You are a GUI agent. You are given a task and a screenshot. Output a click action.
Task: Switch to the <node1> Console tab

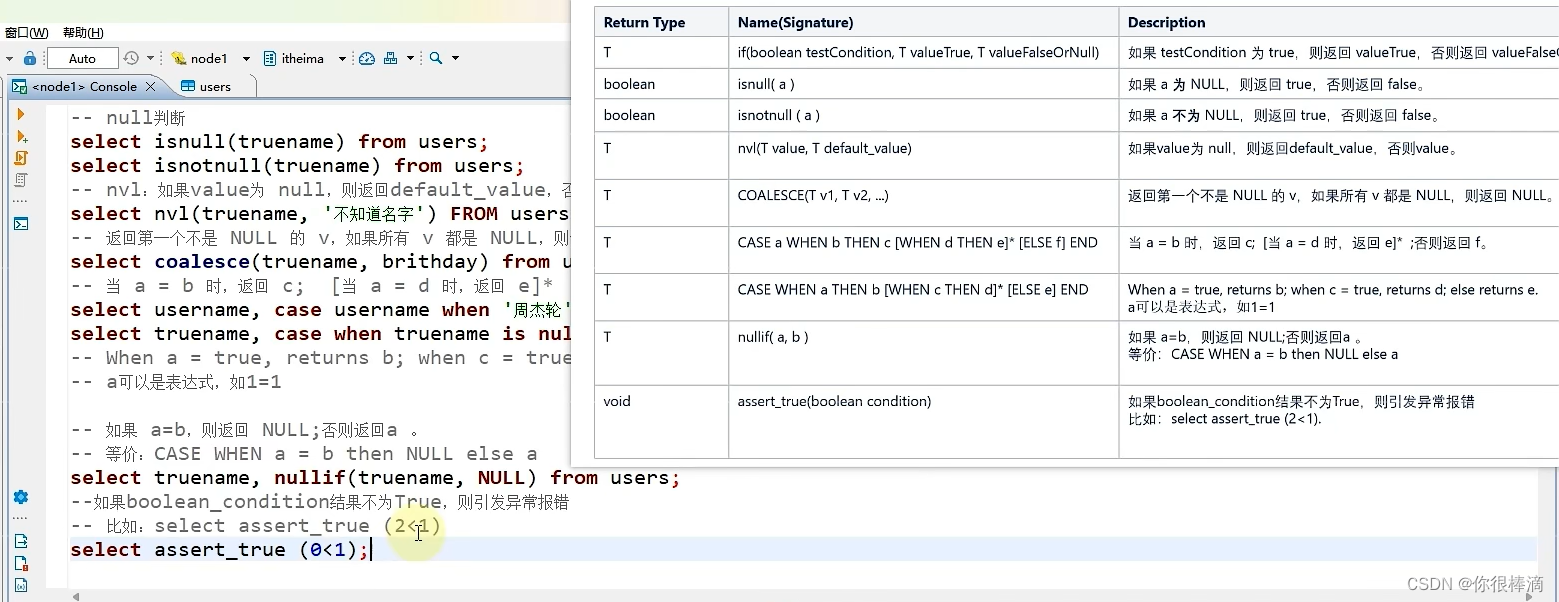click(84, 86)
